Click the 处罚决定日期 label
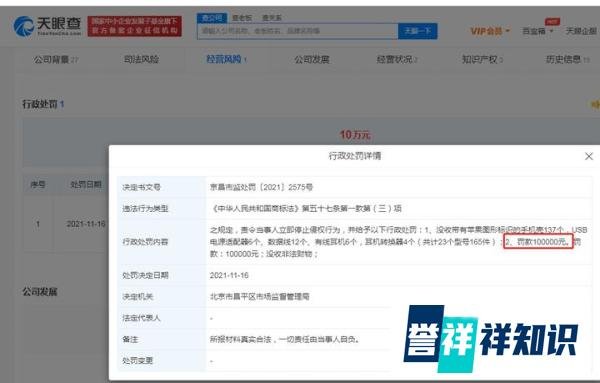 click(x=145, y=275)
